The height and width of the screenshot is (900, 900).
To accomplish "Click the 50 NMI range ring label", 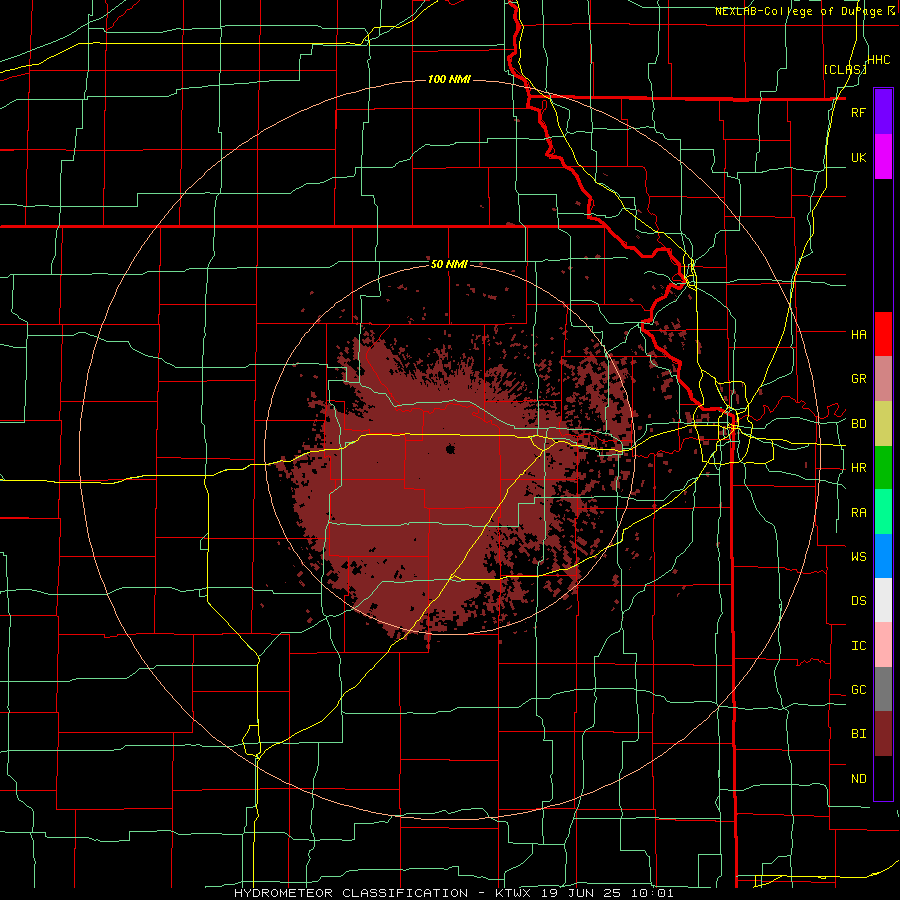I will coord(449,264).
